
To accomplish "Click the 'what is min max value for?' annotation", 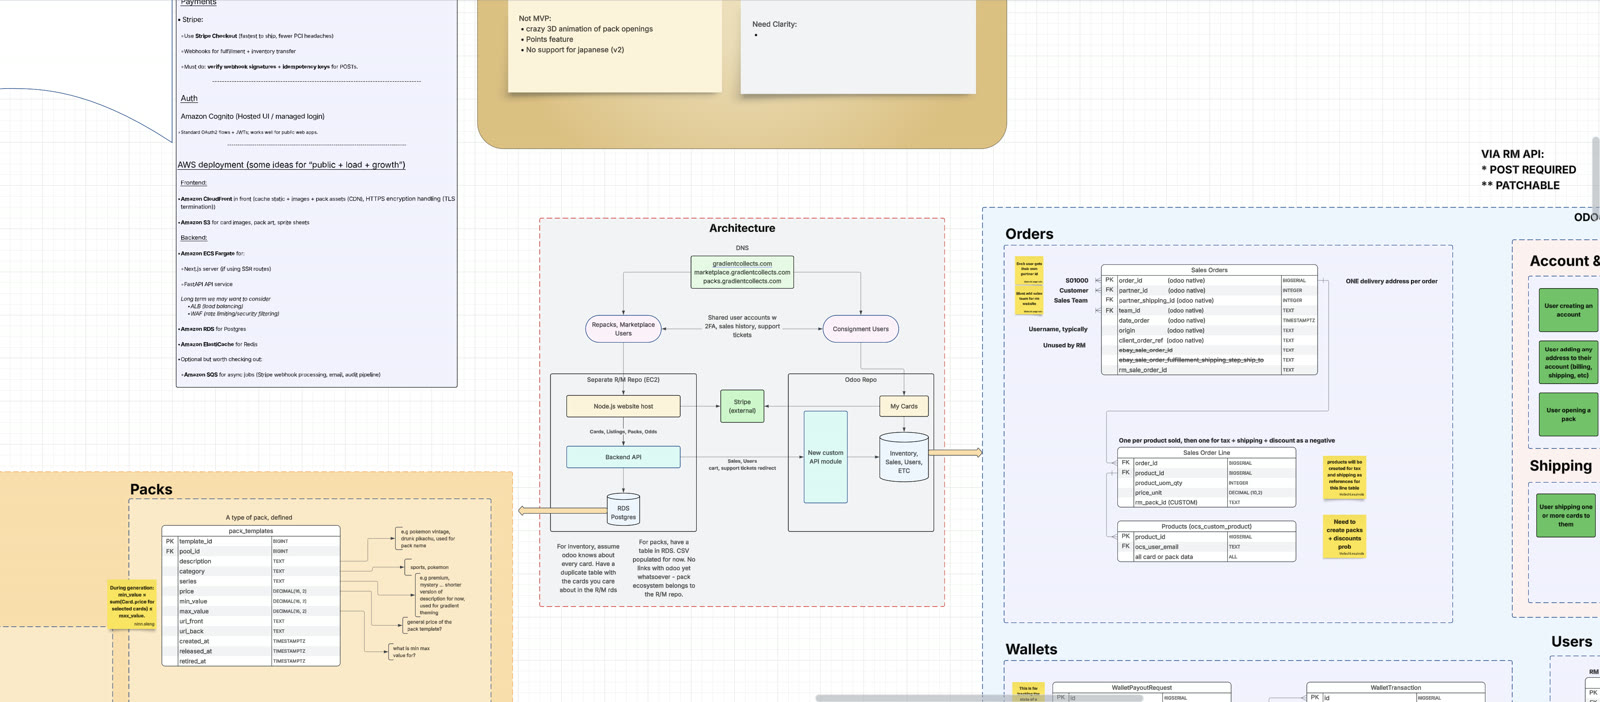I will (x=411, y=652).
